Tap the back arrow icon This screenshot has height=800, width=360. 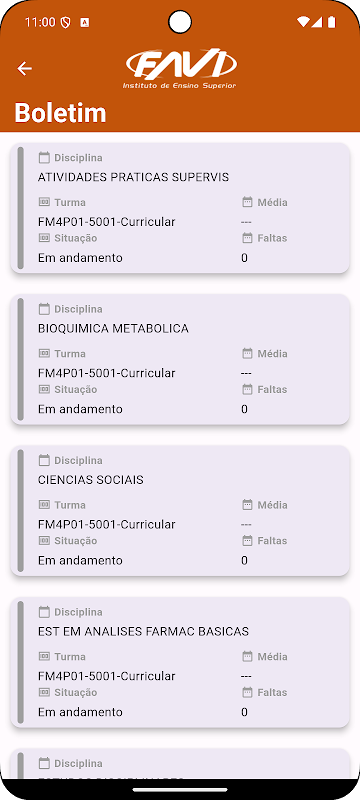(x=24, y=68)
